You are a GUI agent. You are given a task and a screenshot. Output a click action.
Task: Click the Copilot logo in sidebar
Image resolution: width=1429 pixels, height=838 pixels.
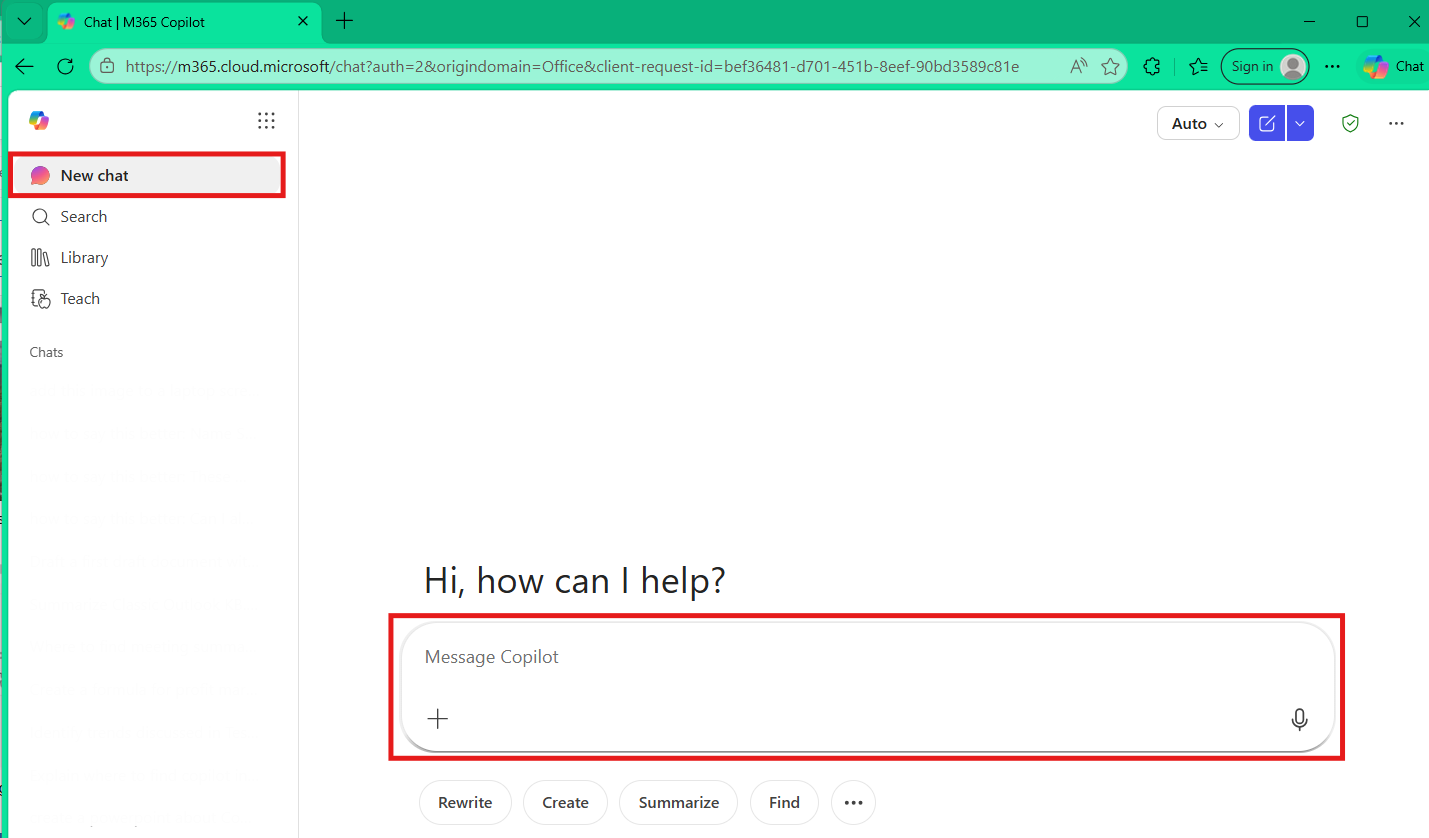[x=39, y=121]
